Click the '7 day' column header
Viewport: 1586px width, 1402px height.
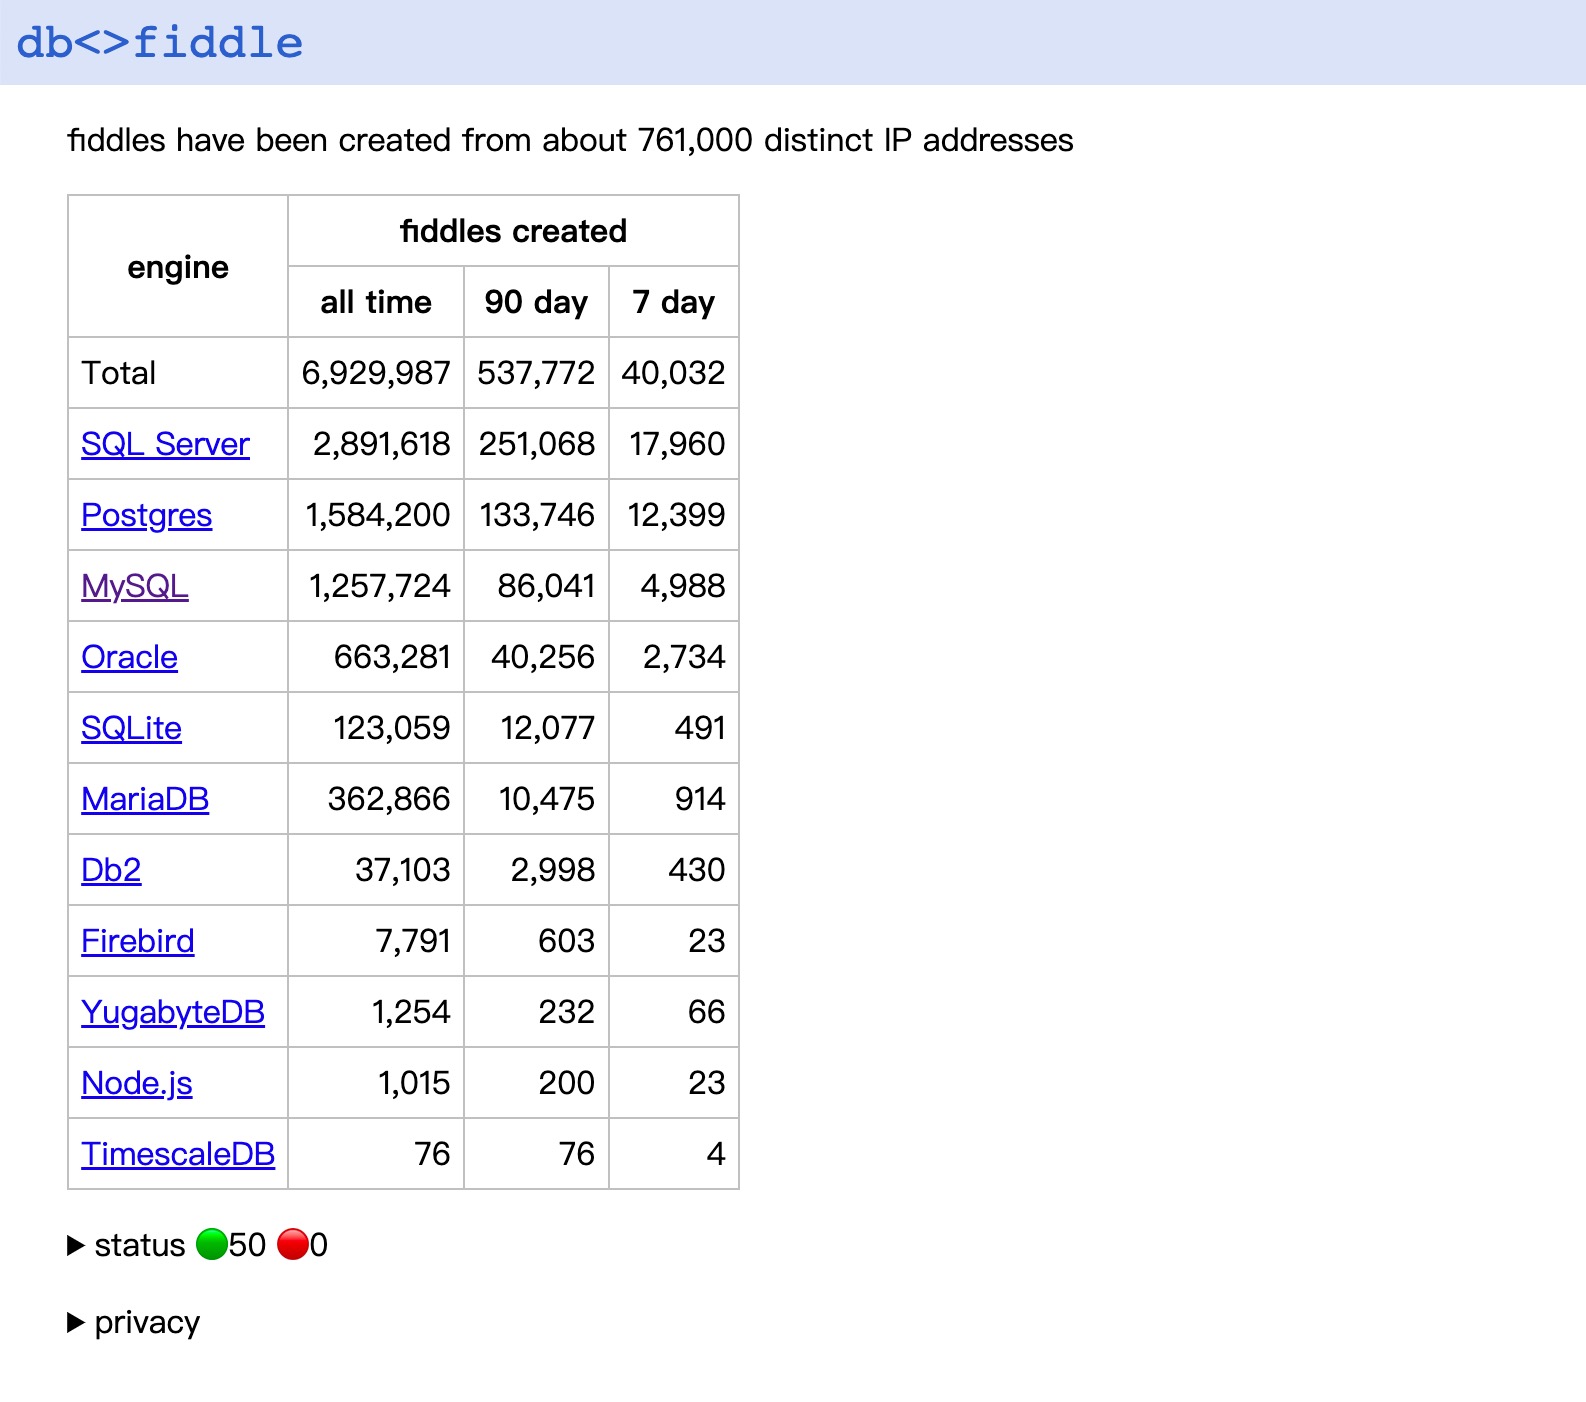674,302
